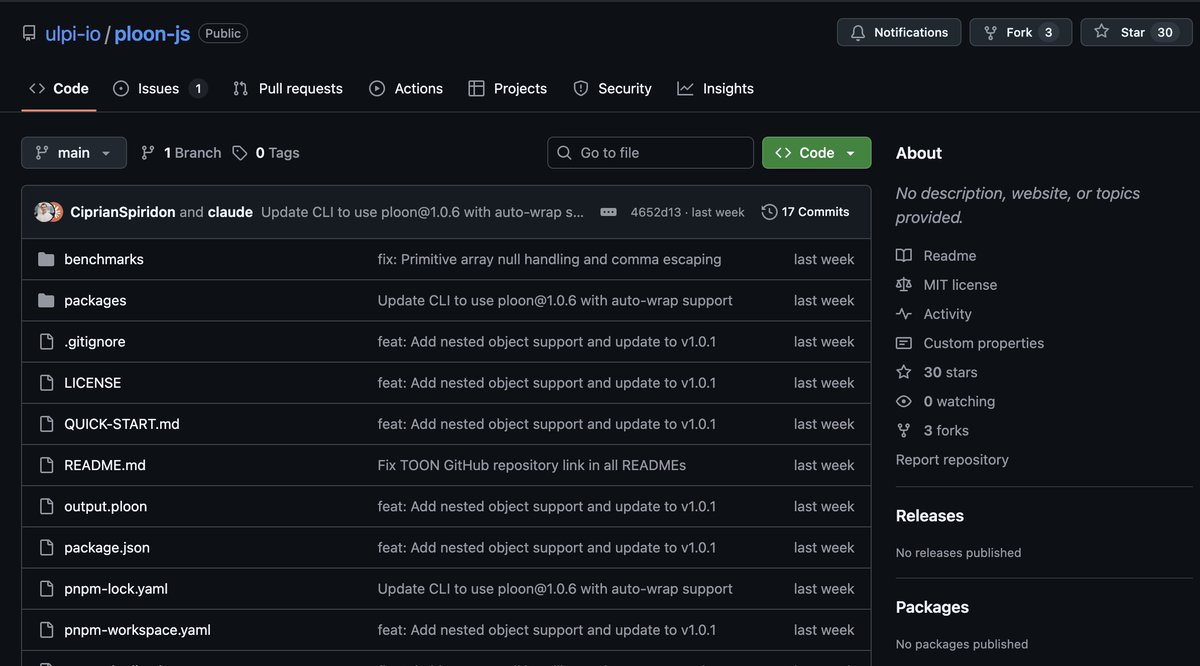Click the pulse icon beside Activity
This screenshot has width=1200, height=666.
(904, 314)
